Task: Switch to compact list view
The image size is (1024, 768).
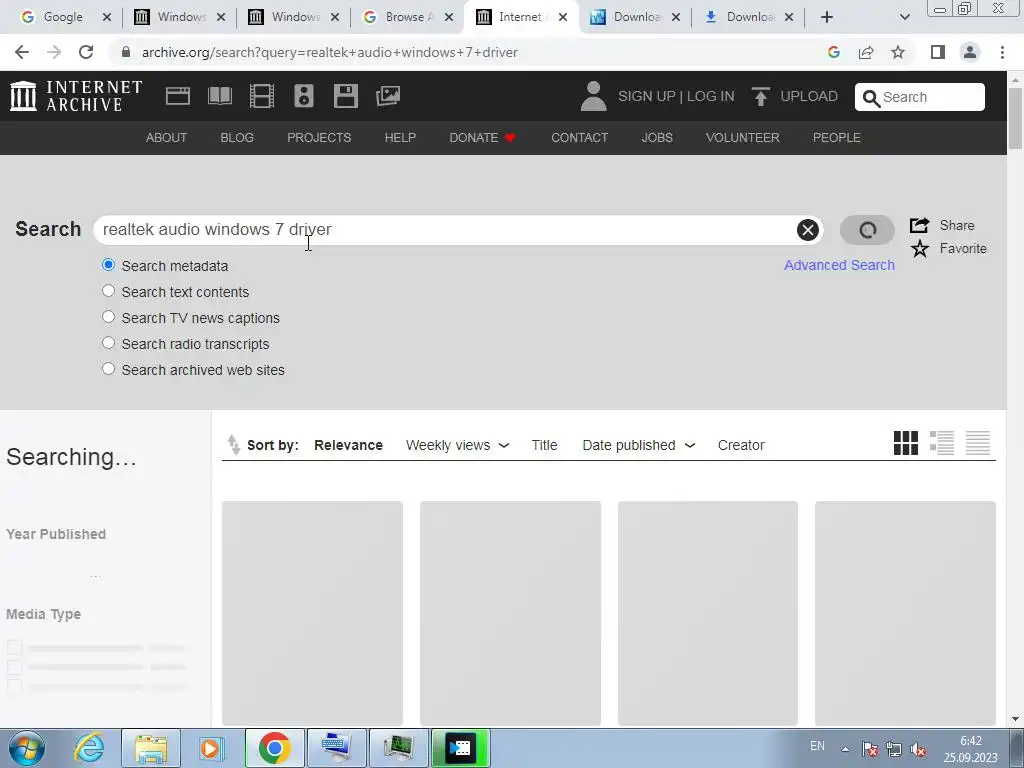Action: point(978,443)
